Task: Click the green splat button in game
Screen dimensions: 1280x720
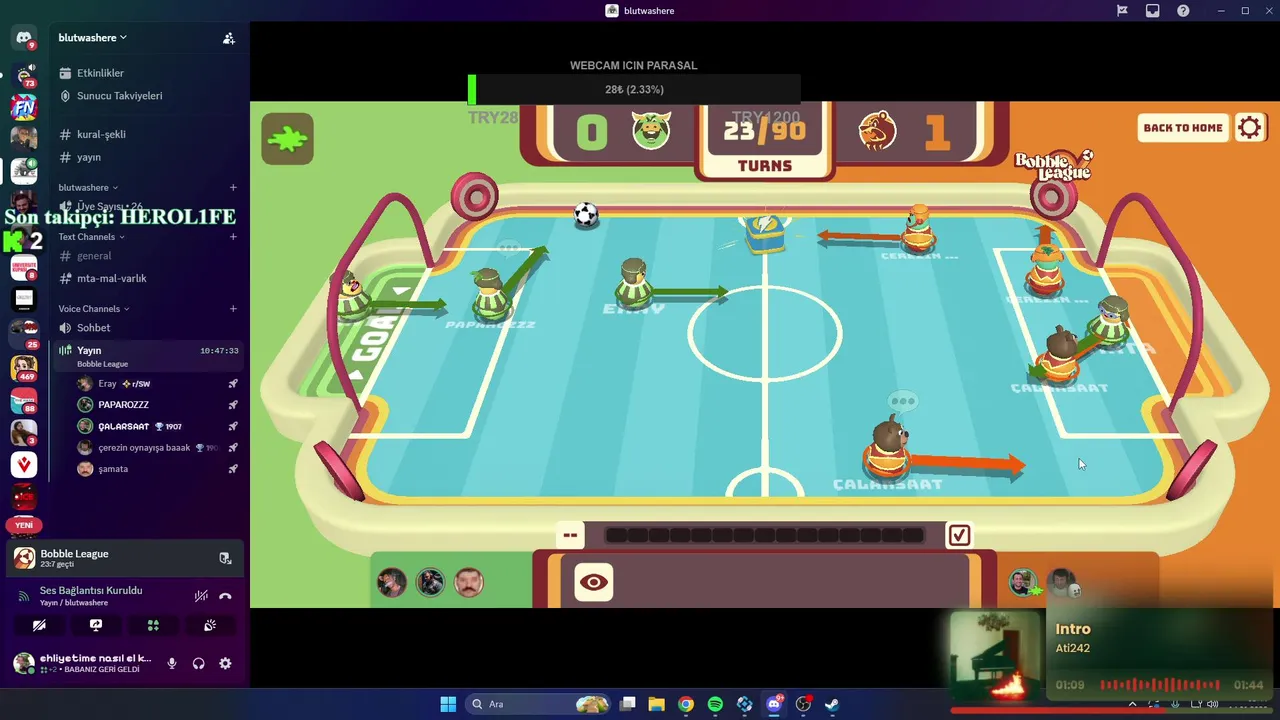Action: [288, 139]
